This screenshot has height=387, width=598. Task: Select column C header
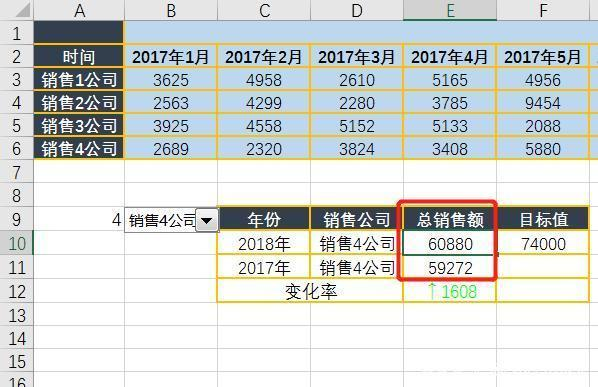(264, 10)
